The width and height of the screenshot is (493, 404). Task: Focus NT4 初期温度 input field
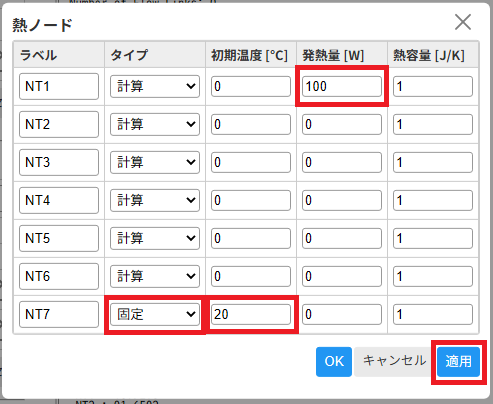(x=251, y=200)
